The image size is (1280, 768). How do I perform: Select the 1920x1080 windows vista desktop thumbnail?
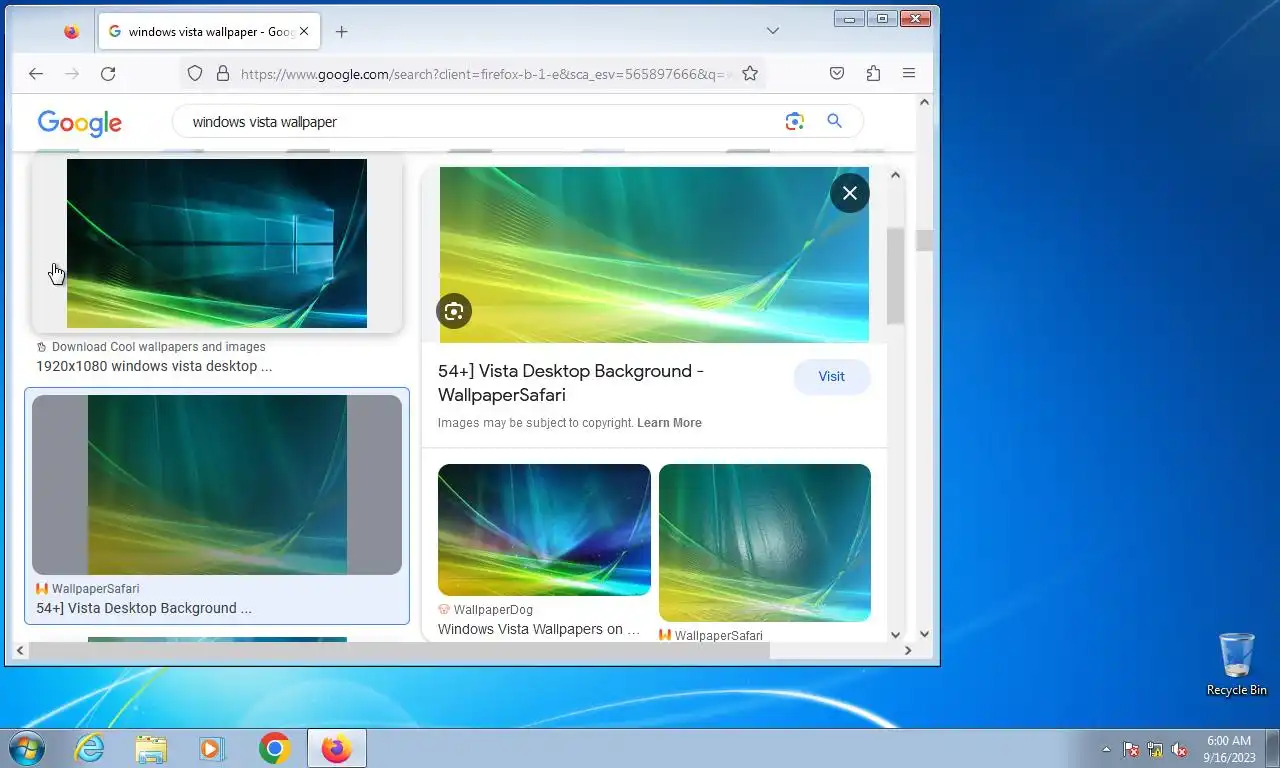(x=217, y=243)
